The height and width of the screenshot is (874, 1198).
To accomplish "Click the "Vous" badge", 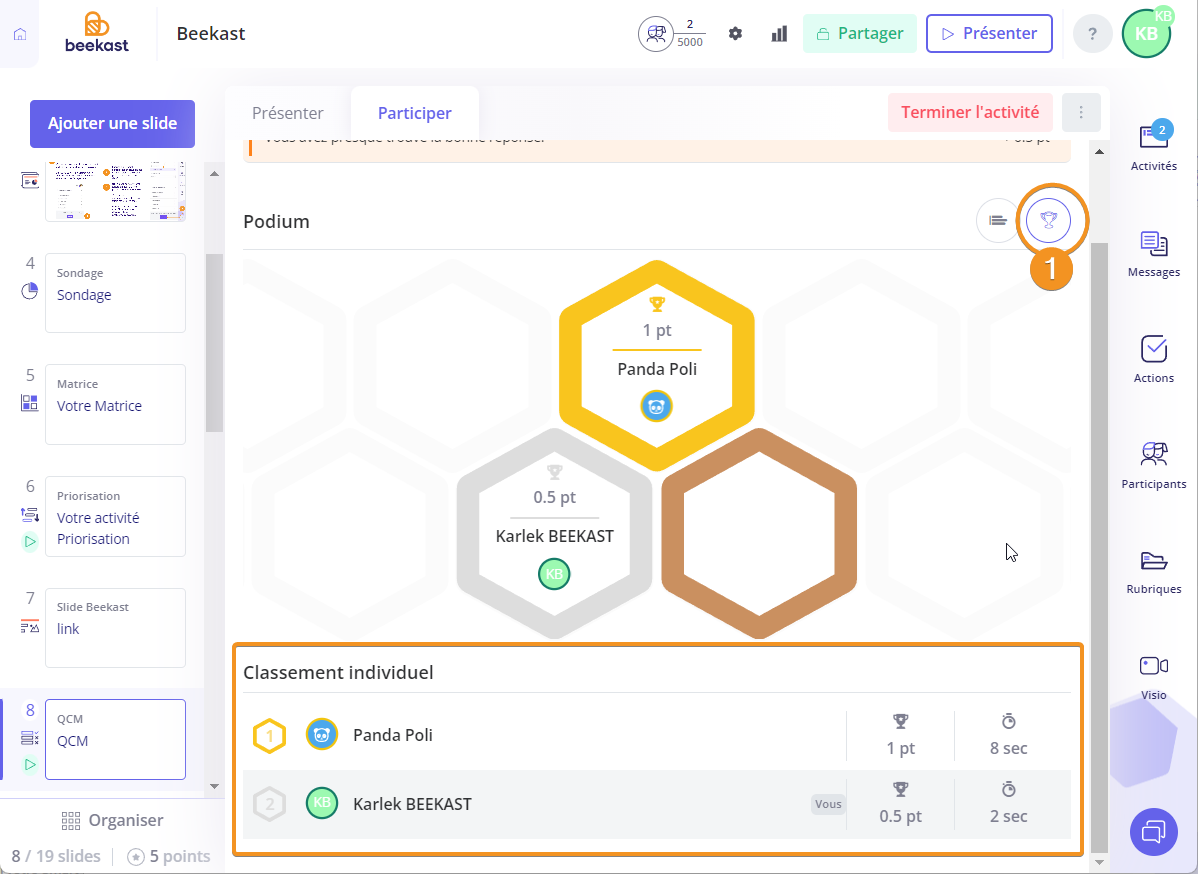I will [x=827, y=804].
